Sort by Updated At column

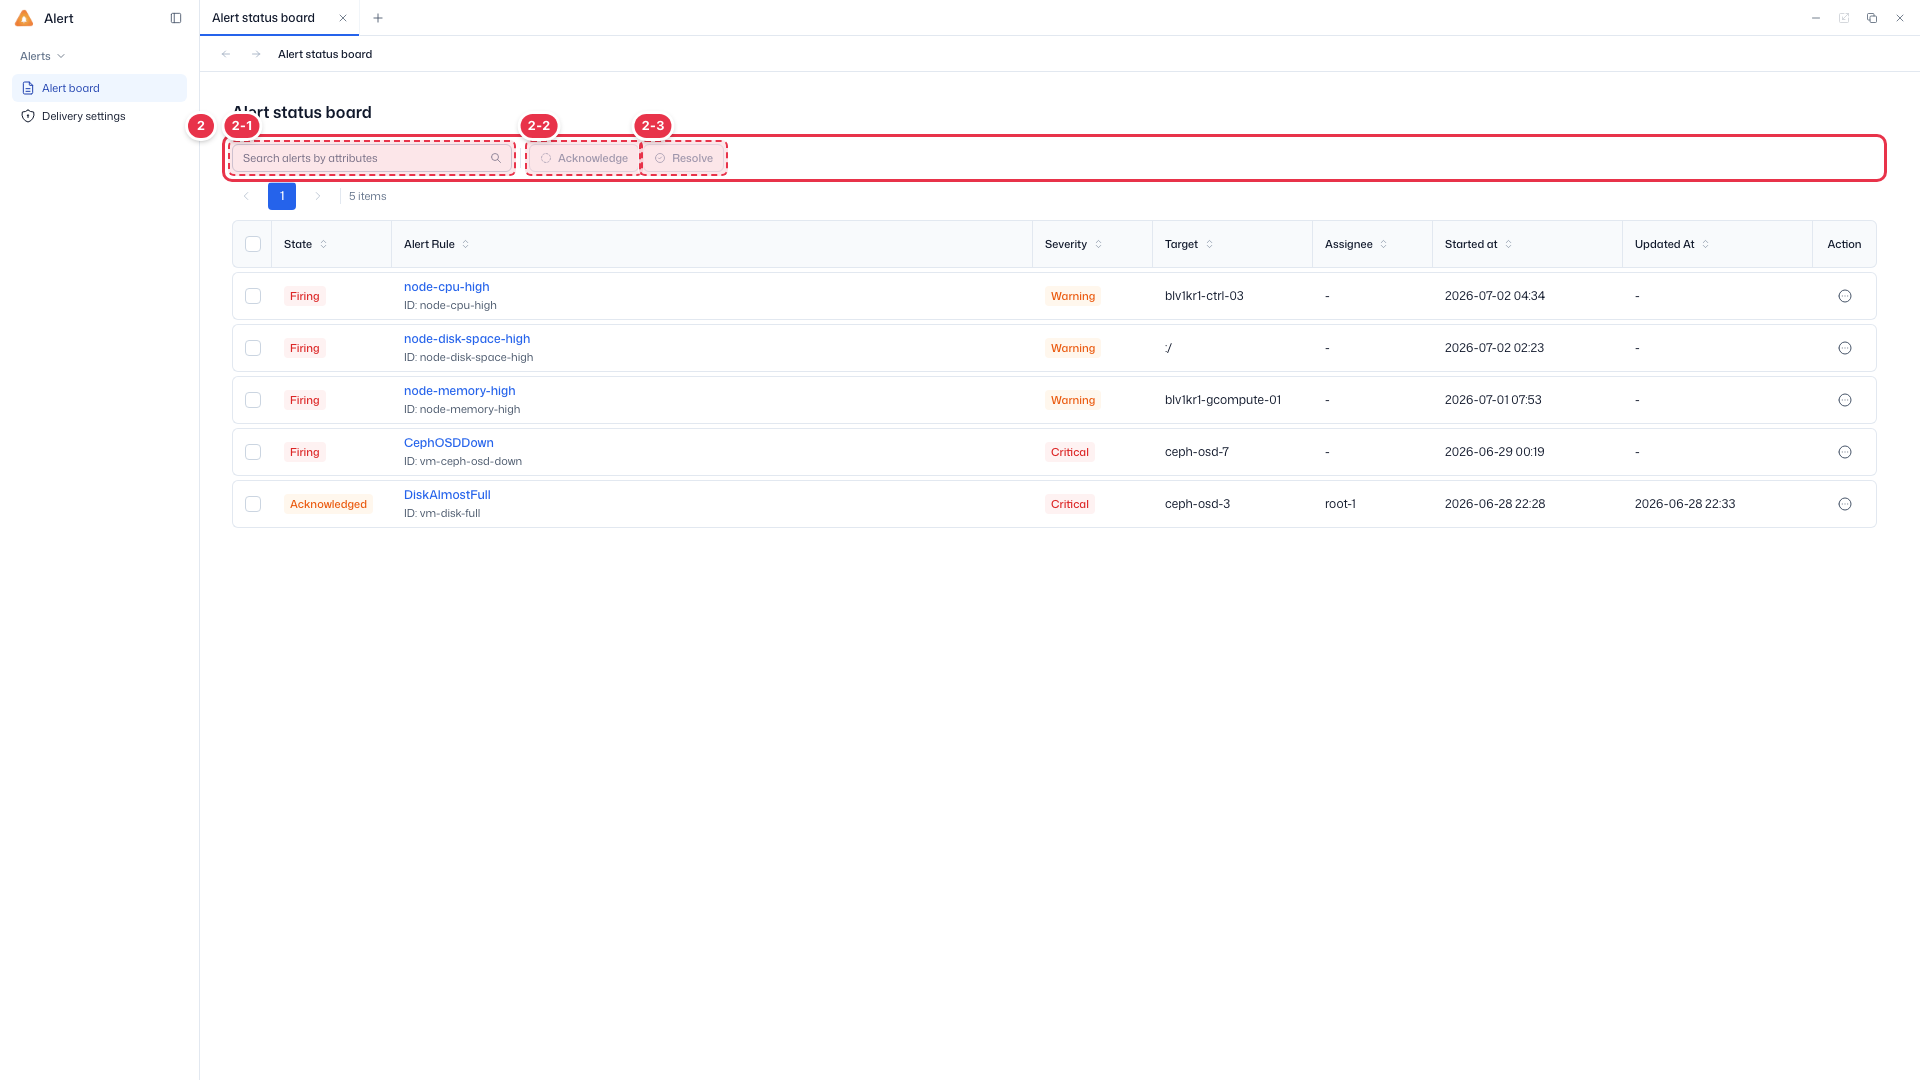click(x=1705, y=244)
